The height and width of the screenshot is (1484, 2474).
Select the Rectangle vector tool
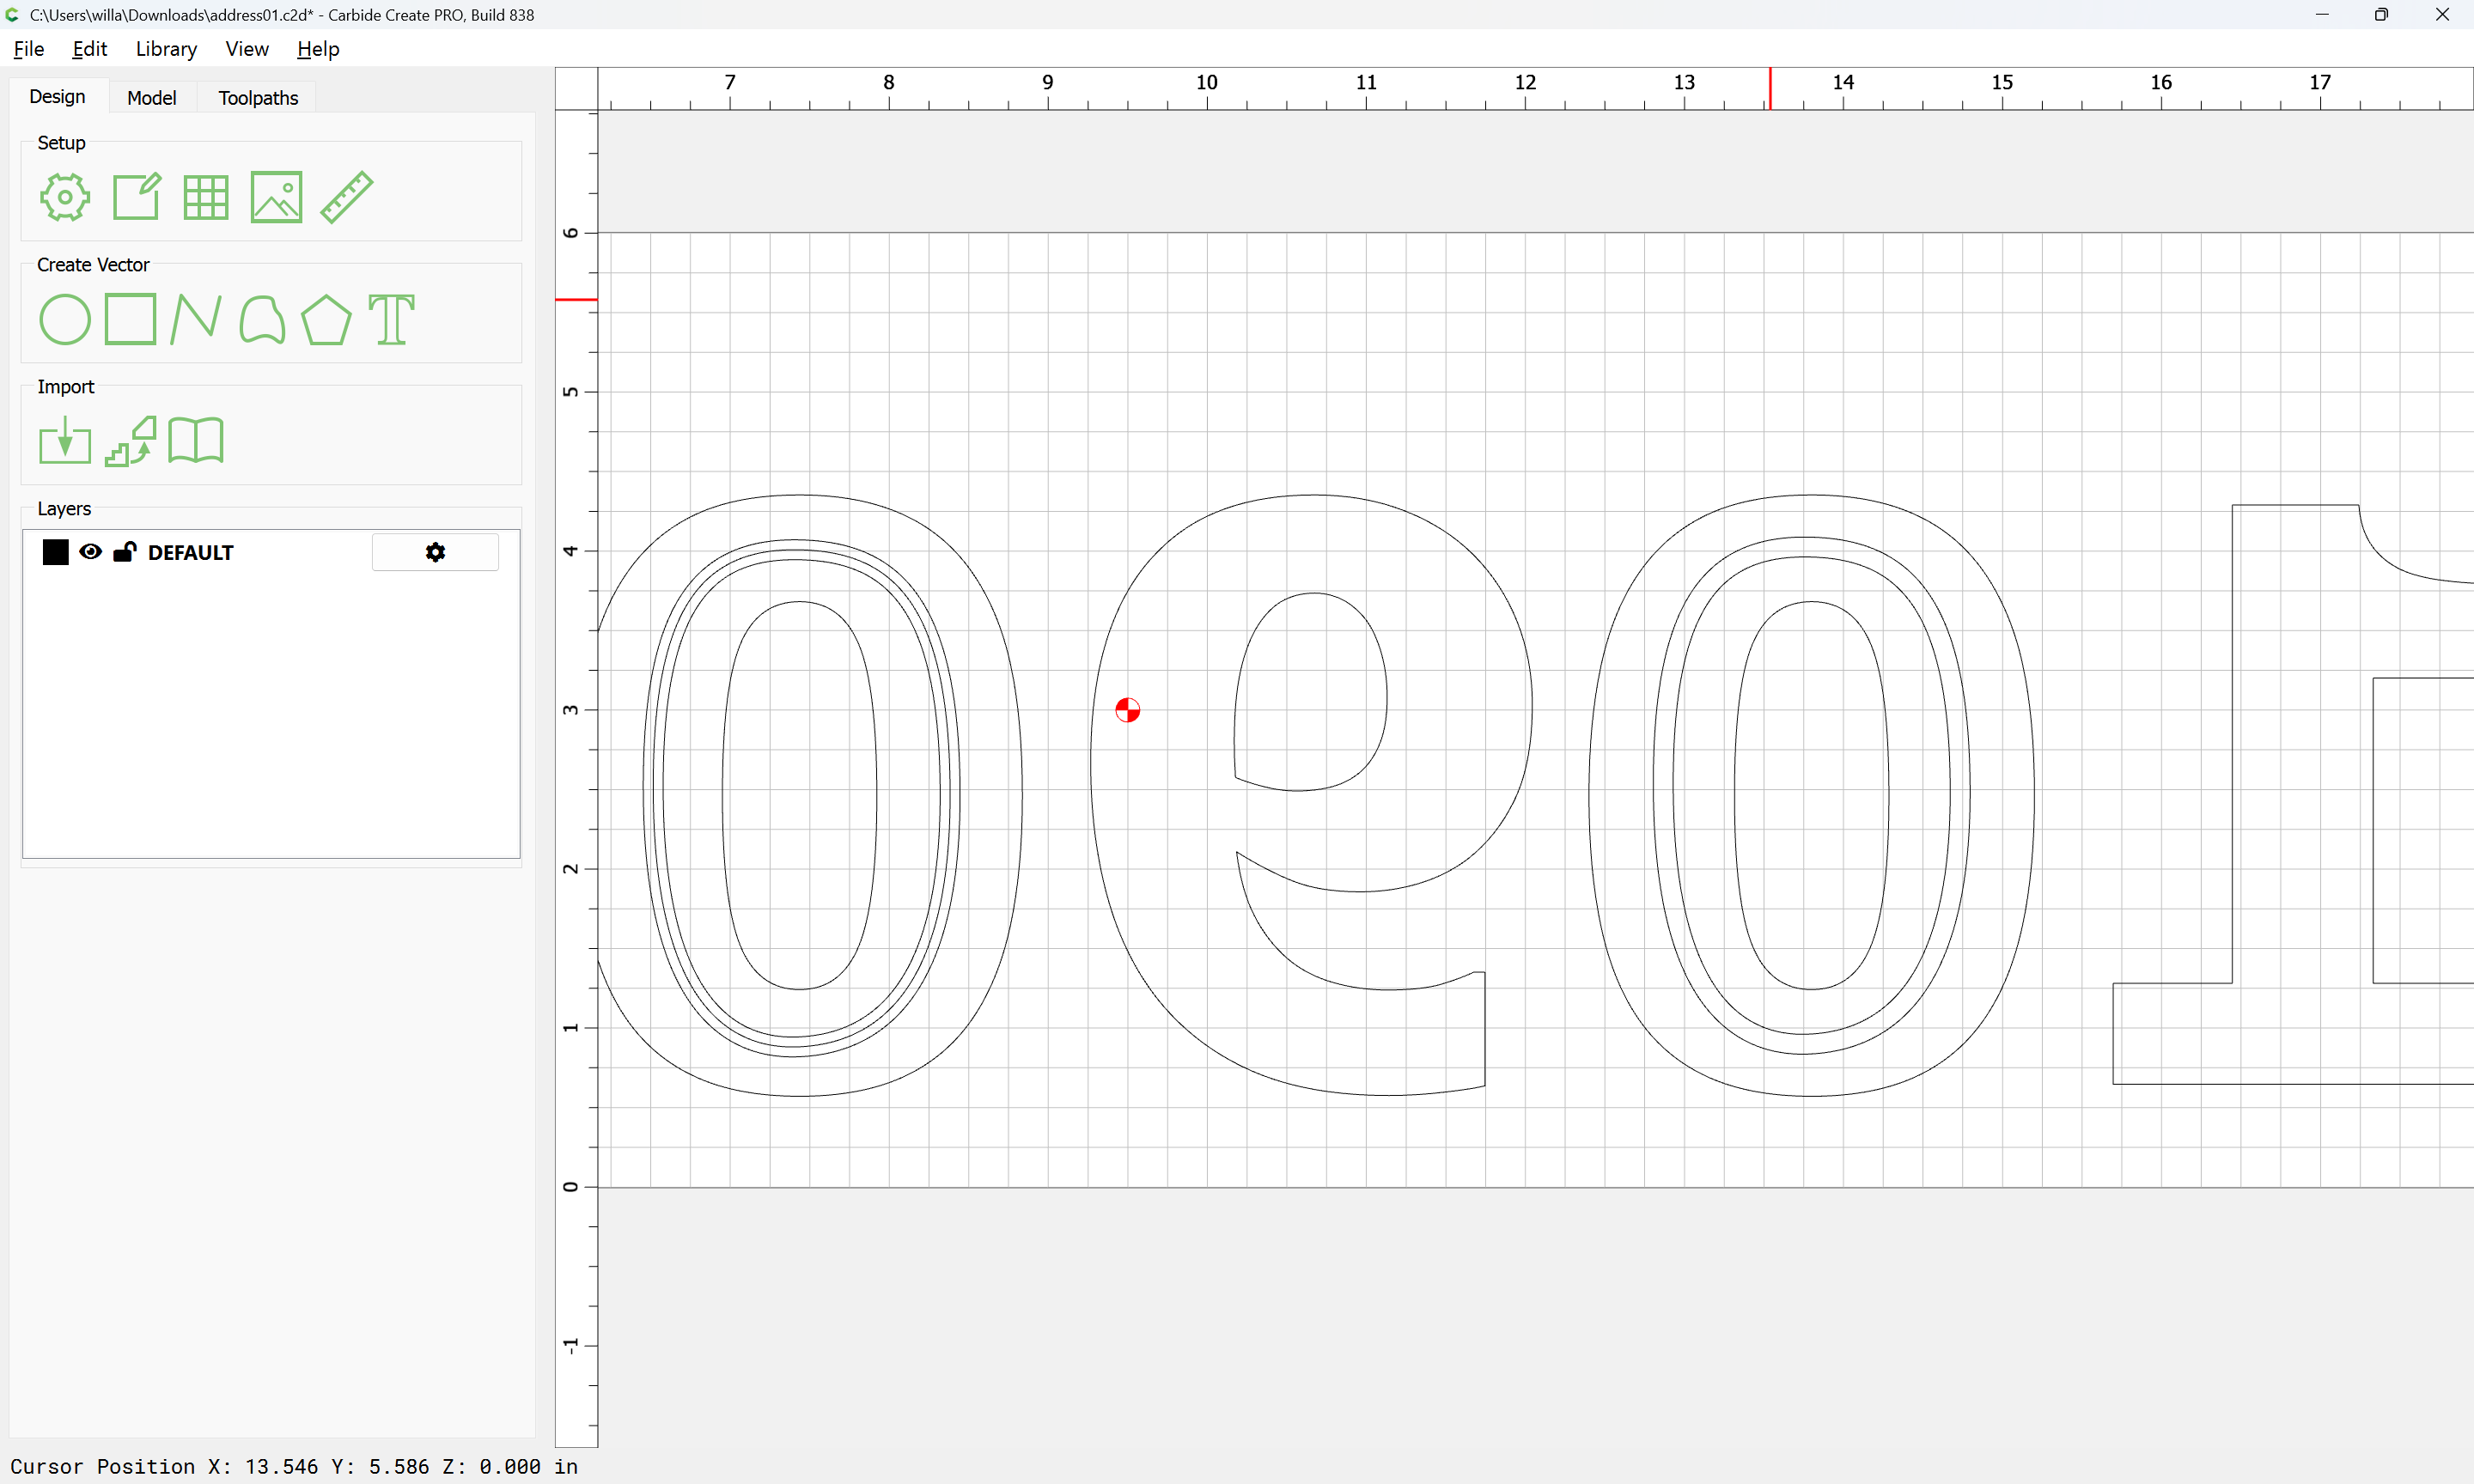(x=130, y=320)
